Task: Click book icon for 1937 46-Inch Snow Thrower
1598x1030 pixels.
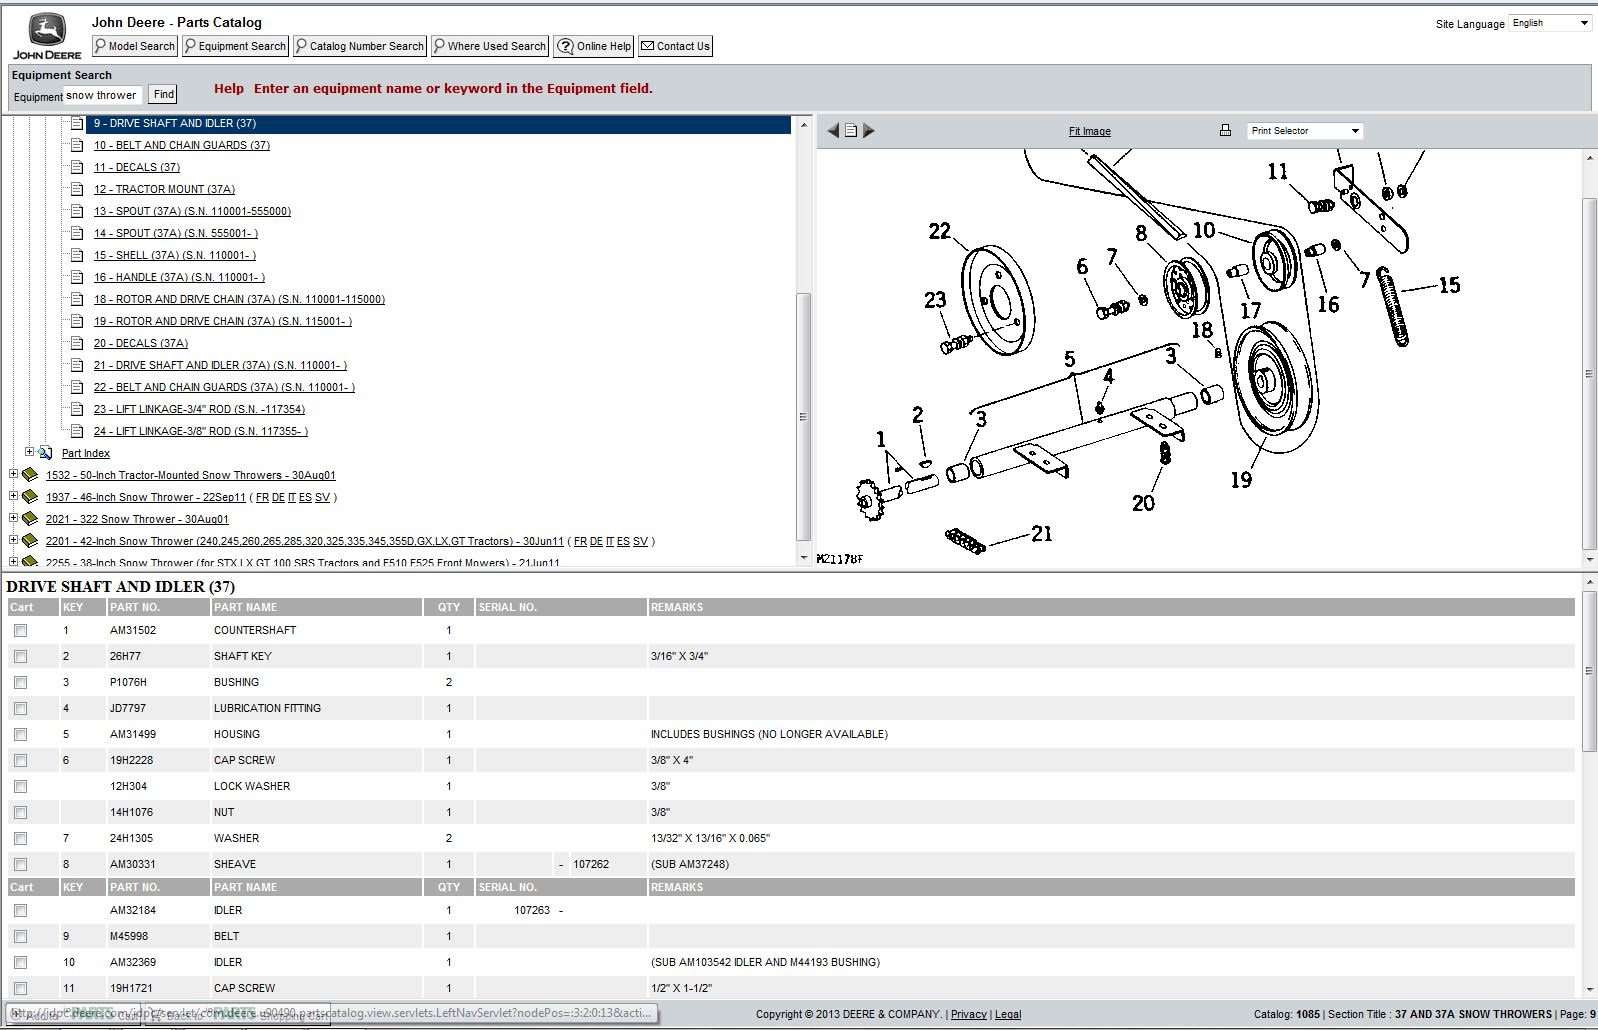Action: (29, 497)
